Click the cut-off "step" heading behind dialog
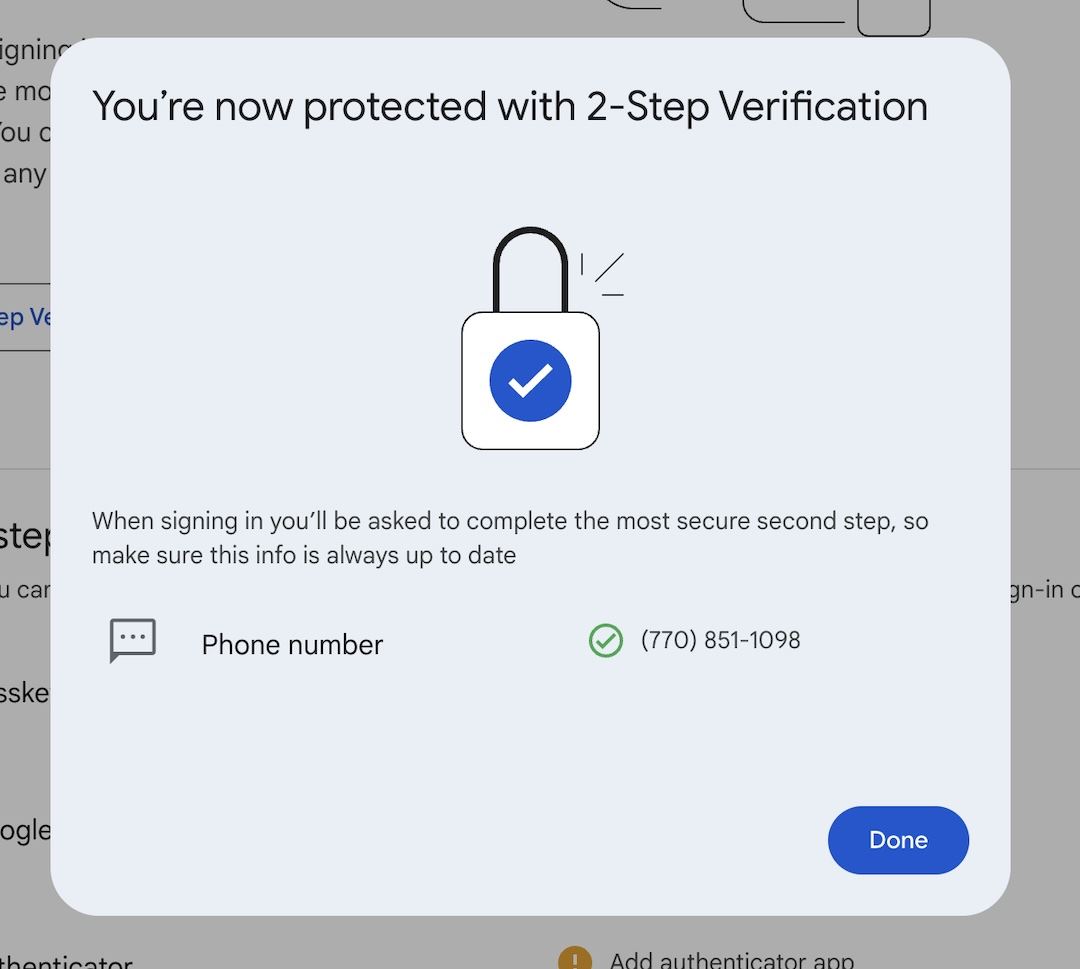This screenshot has height=969, width=1080. tap(24, 536)
